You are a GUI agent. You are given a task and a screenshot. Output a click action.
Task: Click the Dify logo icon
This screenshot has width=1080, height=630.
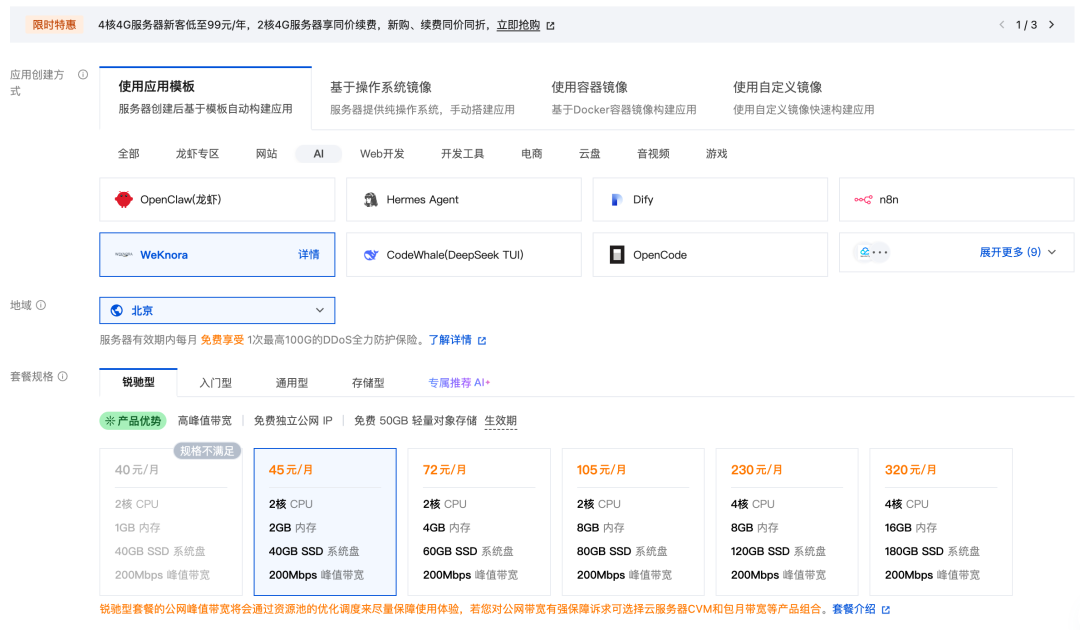[x=616, y=200]
